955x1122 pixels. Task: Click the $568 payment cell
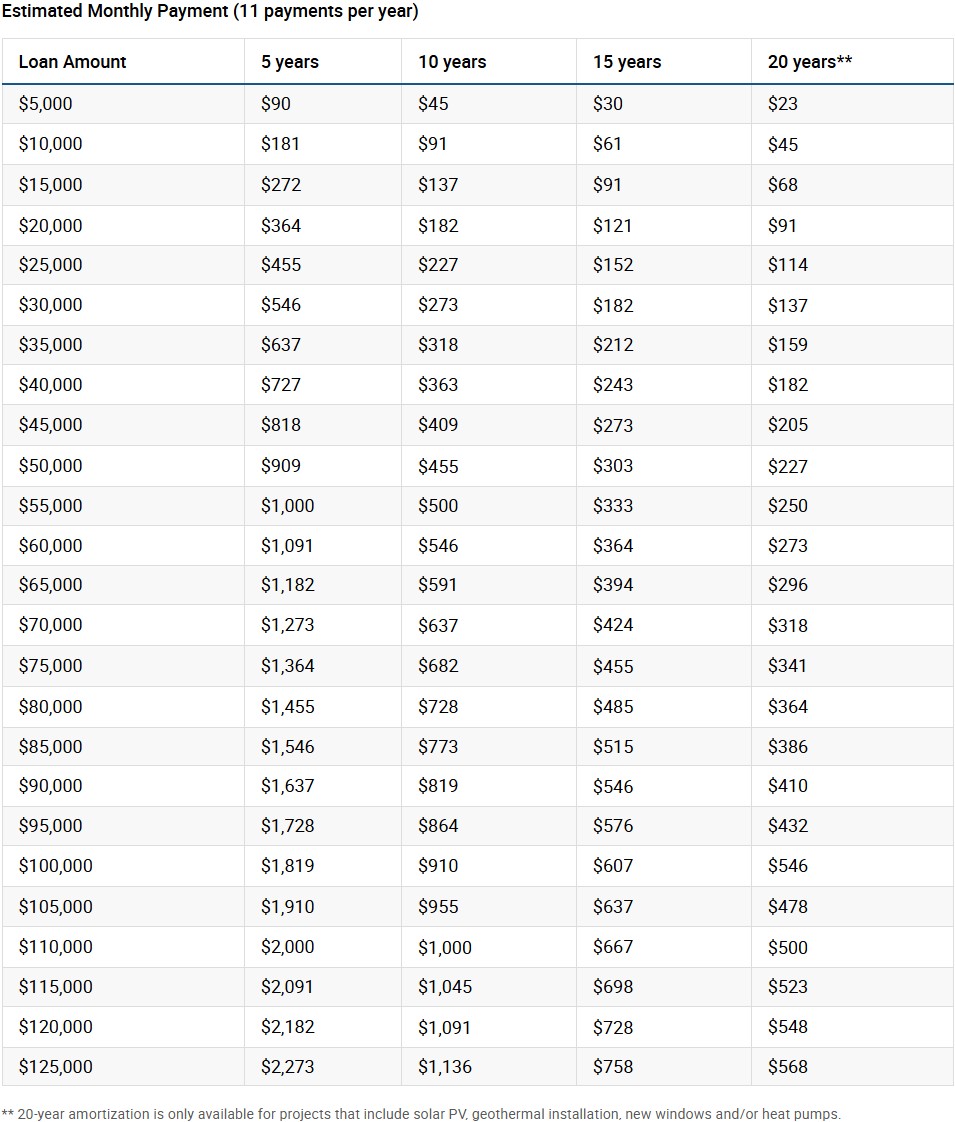[788, 1067]
